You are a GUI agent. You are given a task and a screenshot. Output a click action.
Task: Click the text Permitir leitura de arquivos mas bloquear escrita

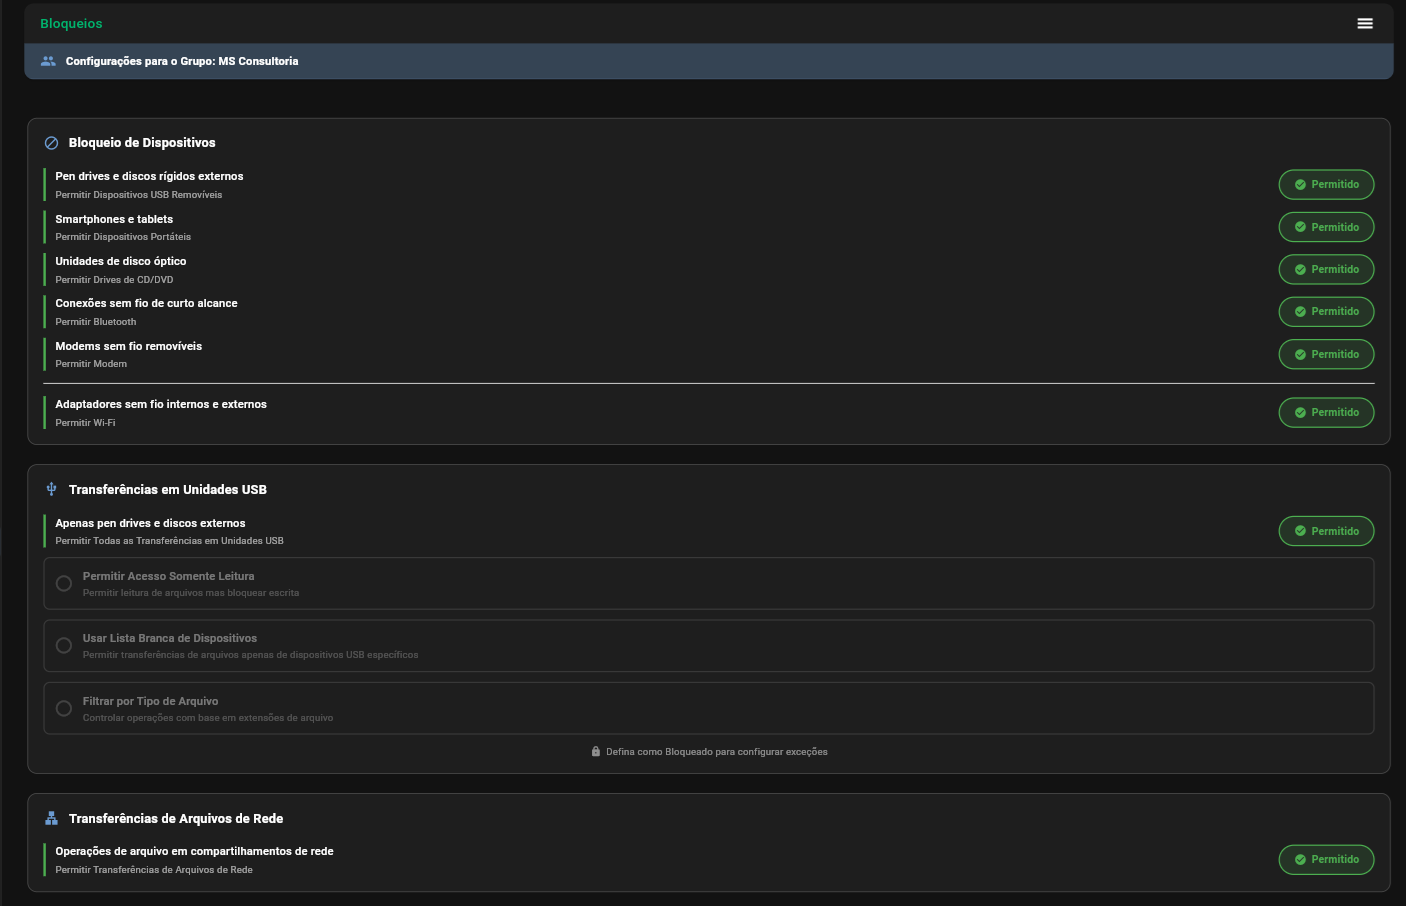(191, 593)
